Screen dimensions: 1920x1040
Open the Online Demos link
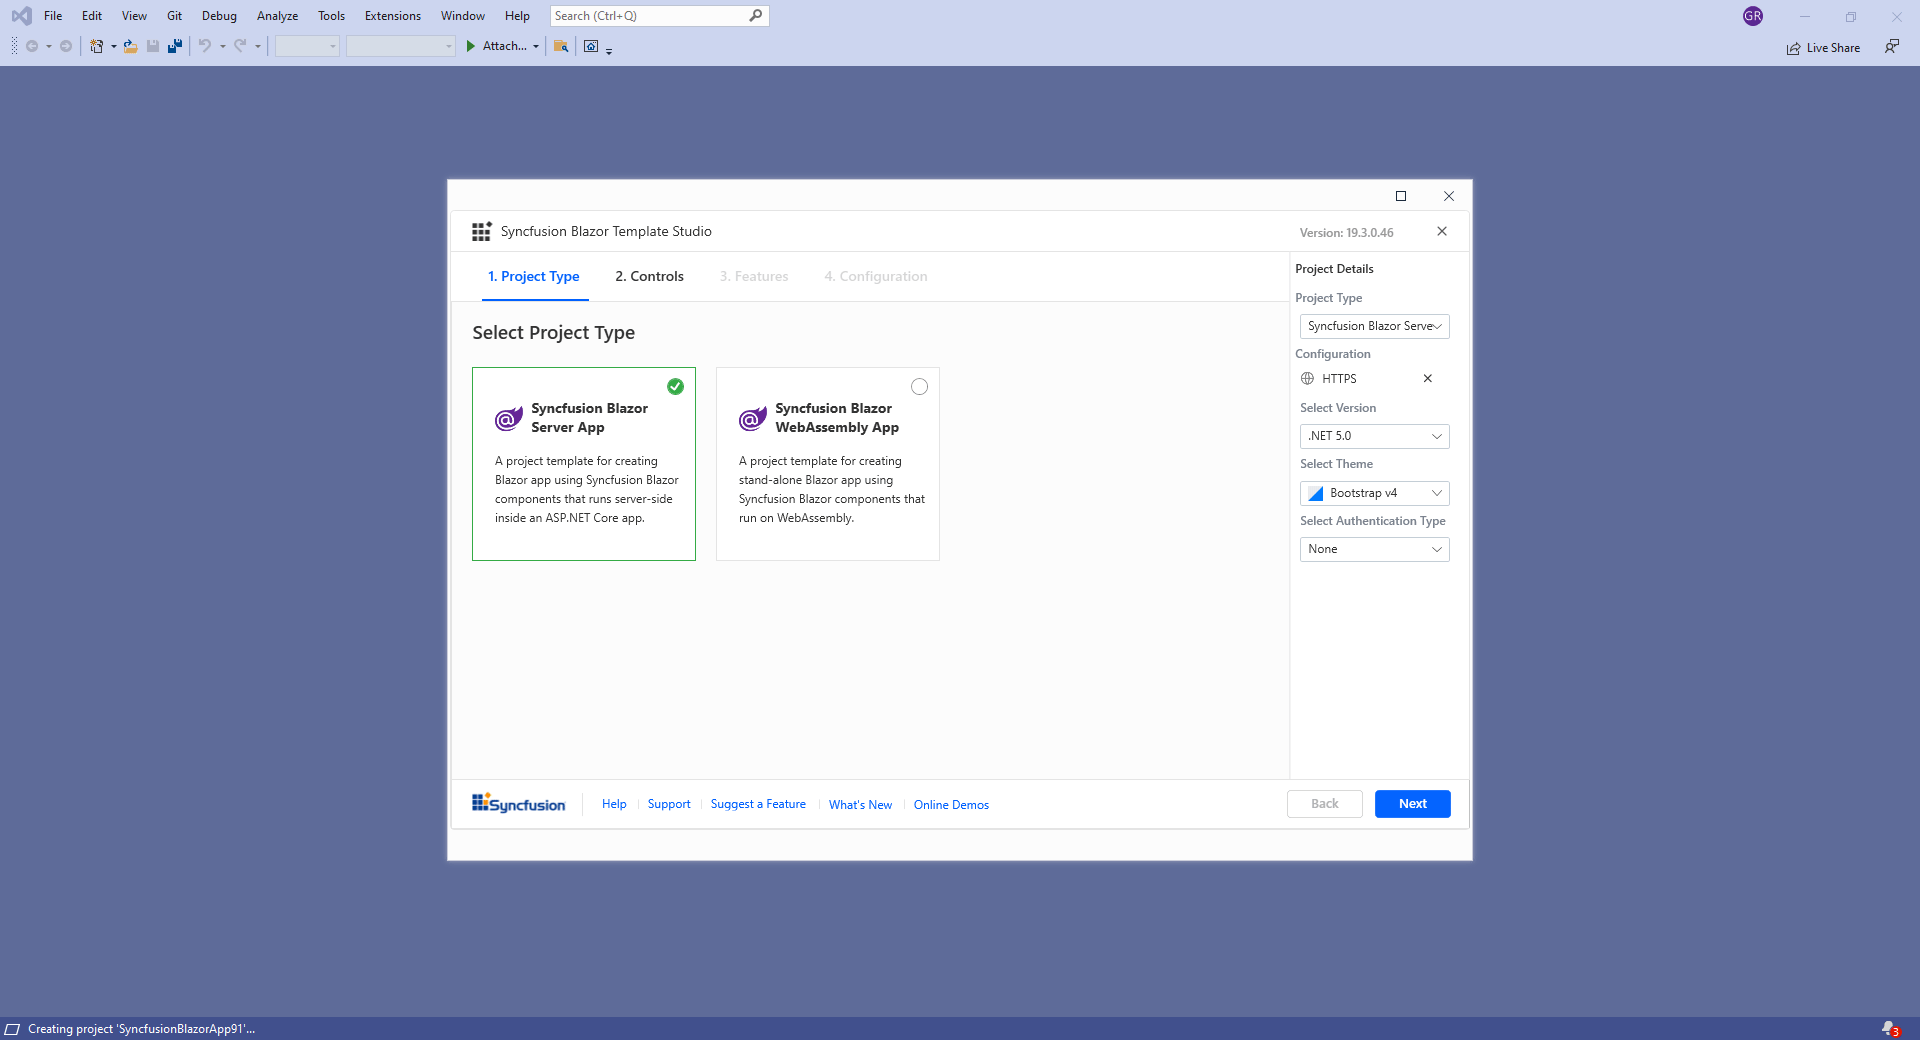pos(950,804)
